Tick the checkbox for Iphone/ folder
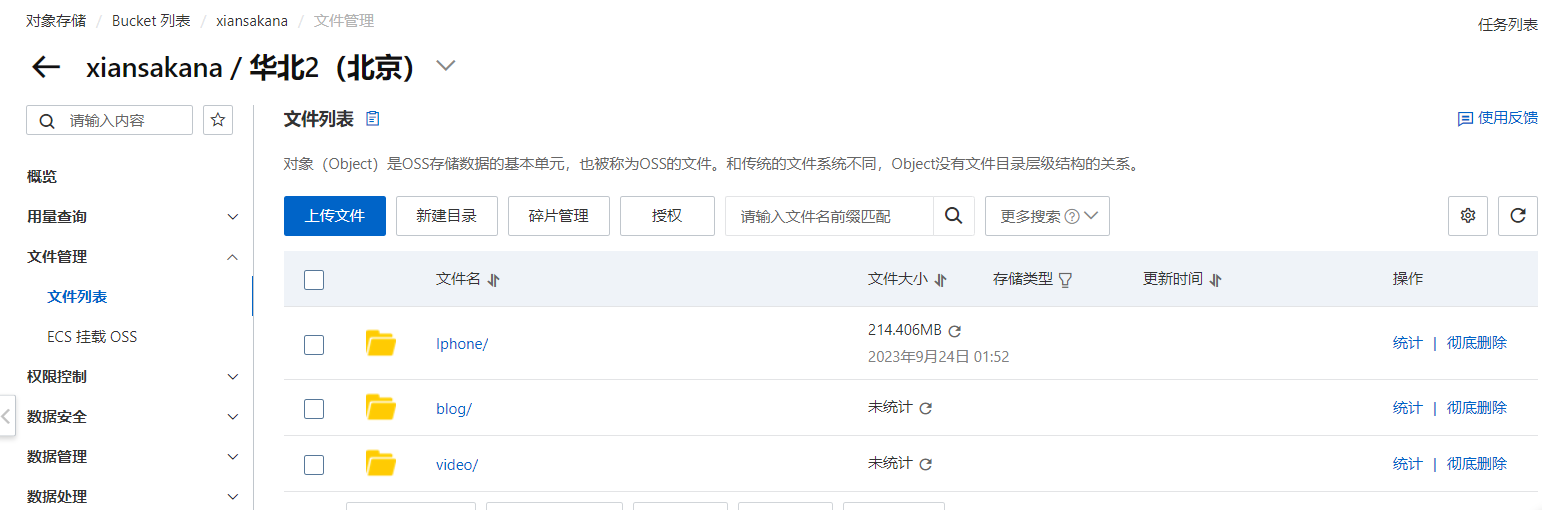1542x510 pixels. (x=314, y=344)
